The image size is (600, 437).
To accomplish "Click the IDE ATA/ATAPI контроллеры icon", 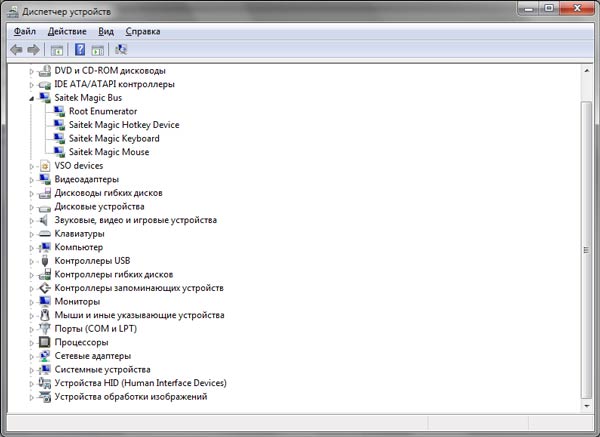I will 45,84.
